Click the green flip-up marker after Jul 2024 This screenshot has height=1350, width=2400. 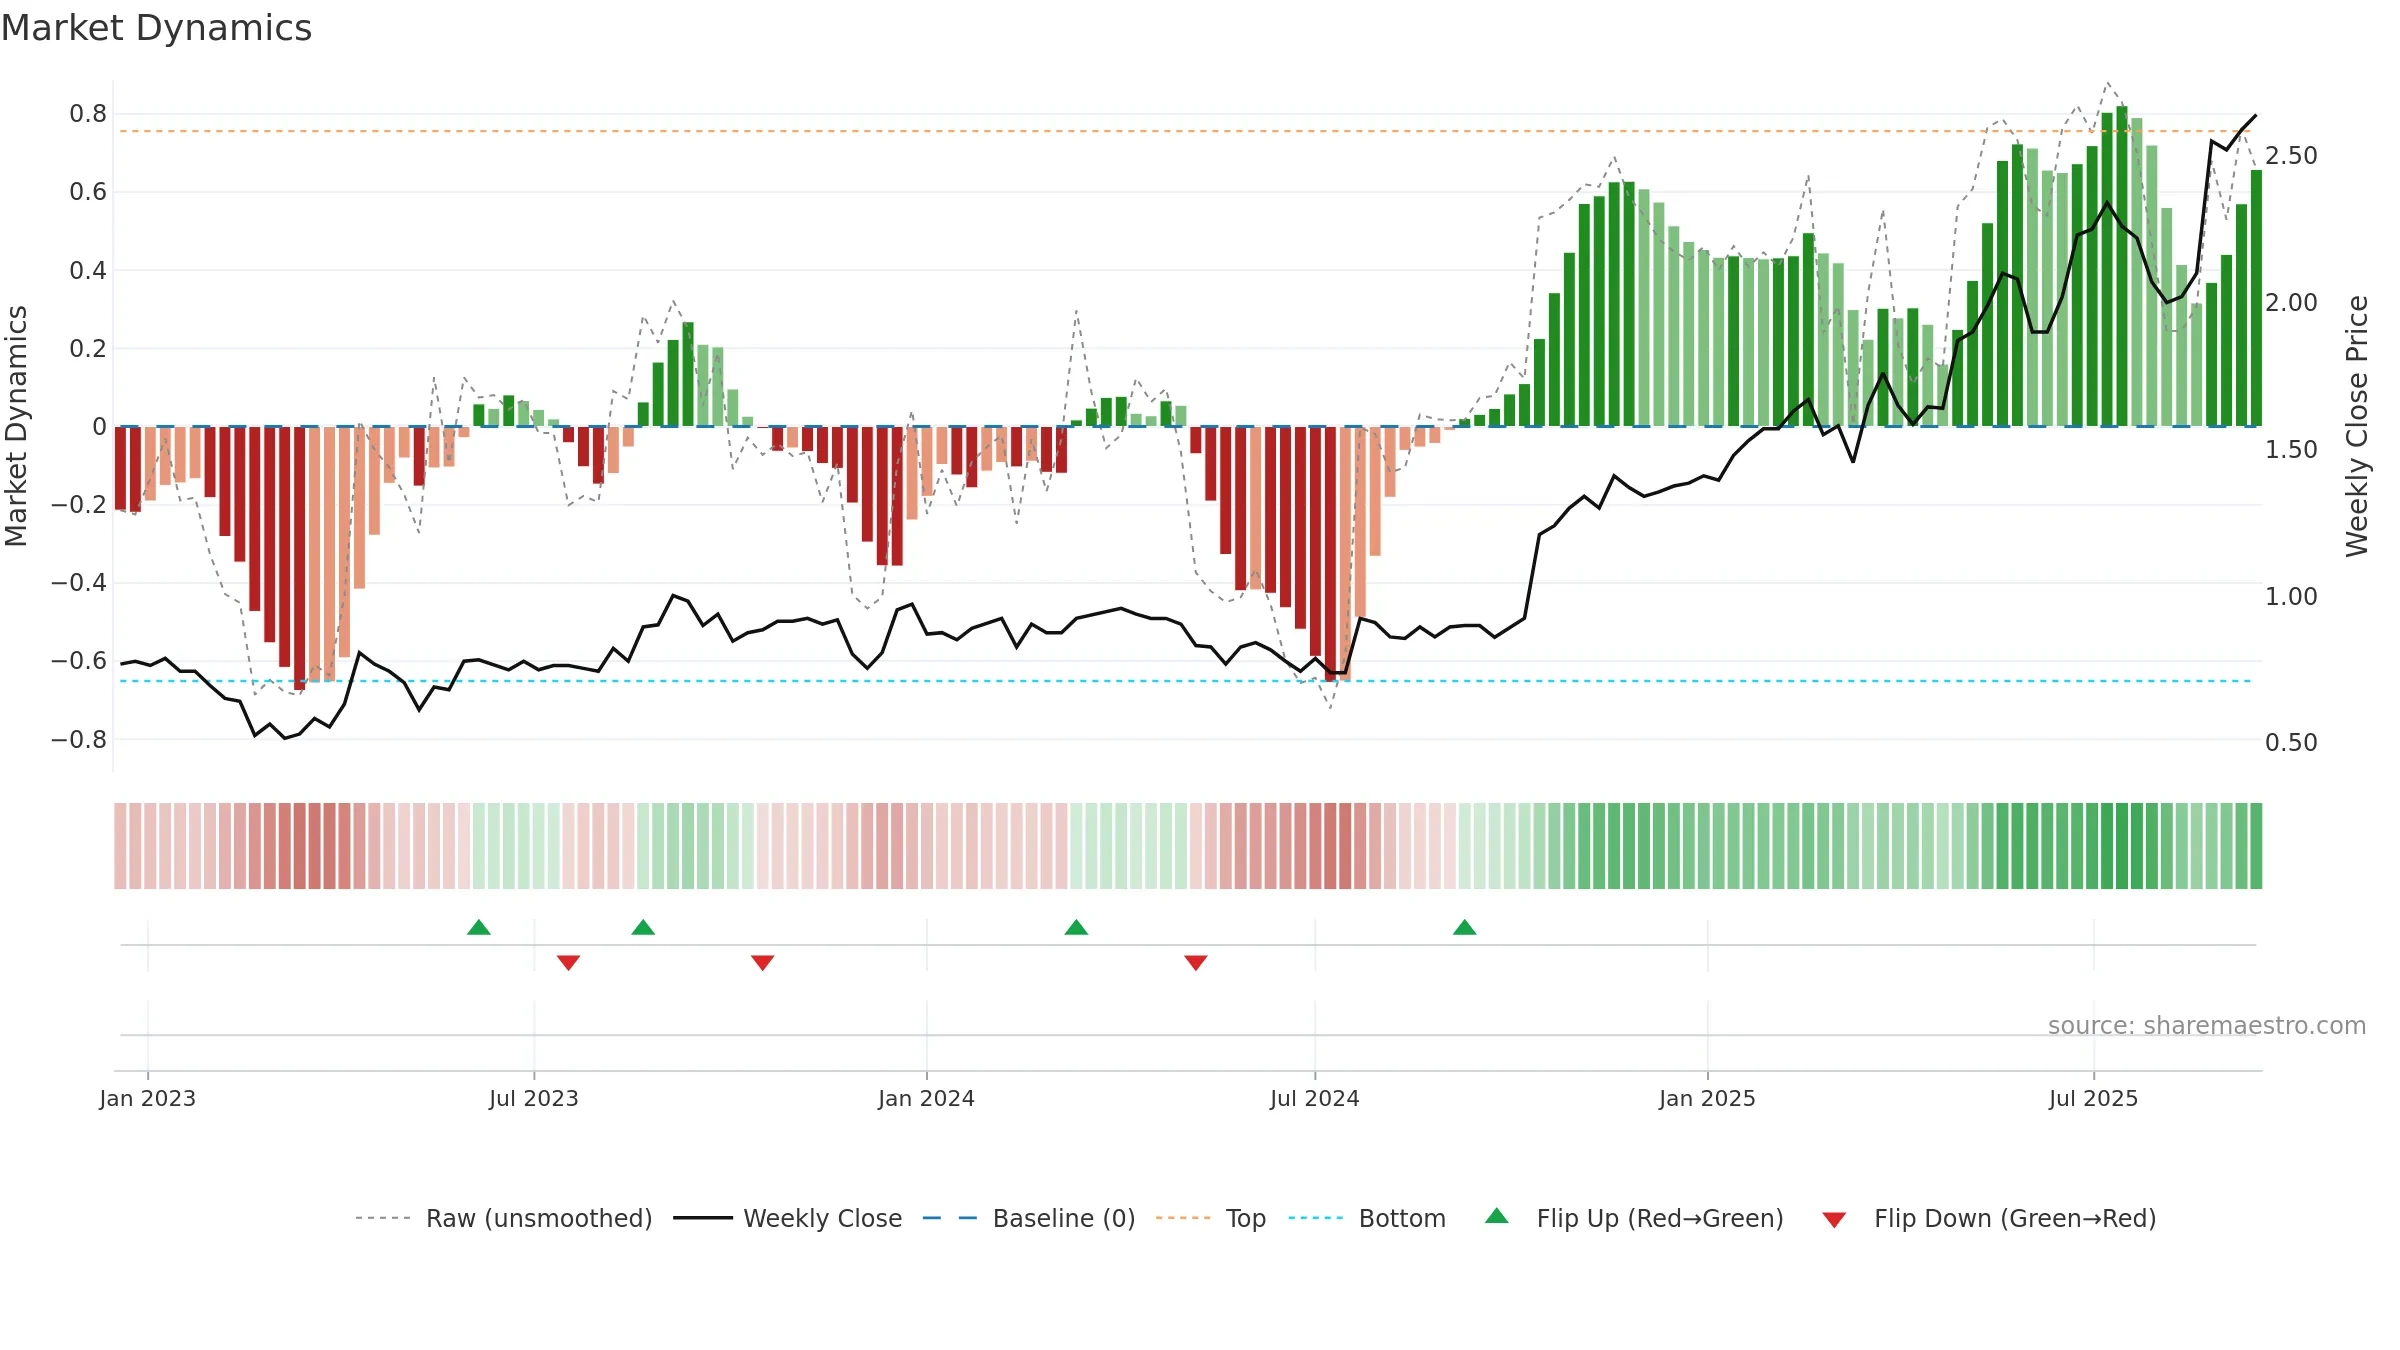(1465, 927)
